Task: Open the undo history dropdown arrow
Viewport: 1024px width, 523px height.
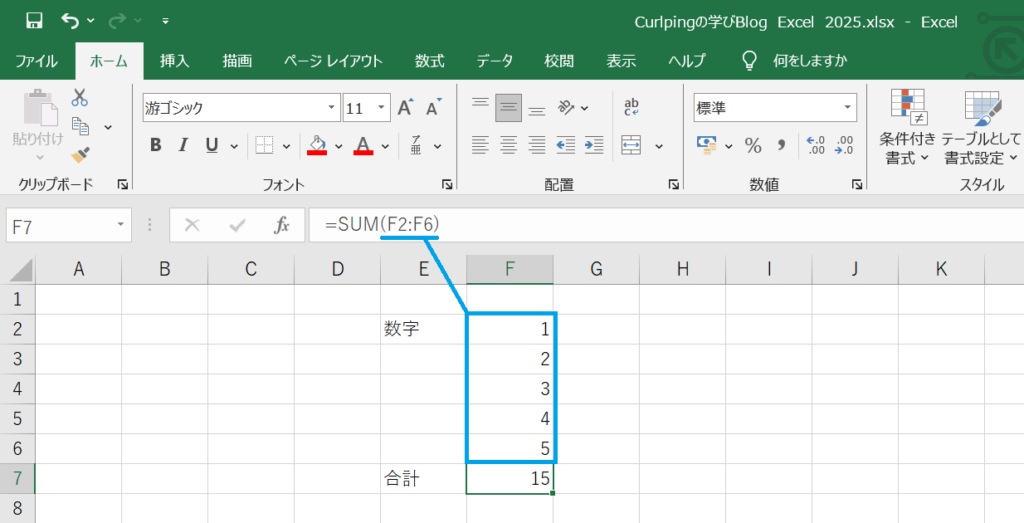Action: (91, 22)
